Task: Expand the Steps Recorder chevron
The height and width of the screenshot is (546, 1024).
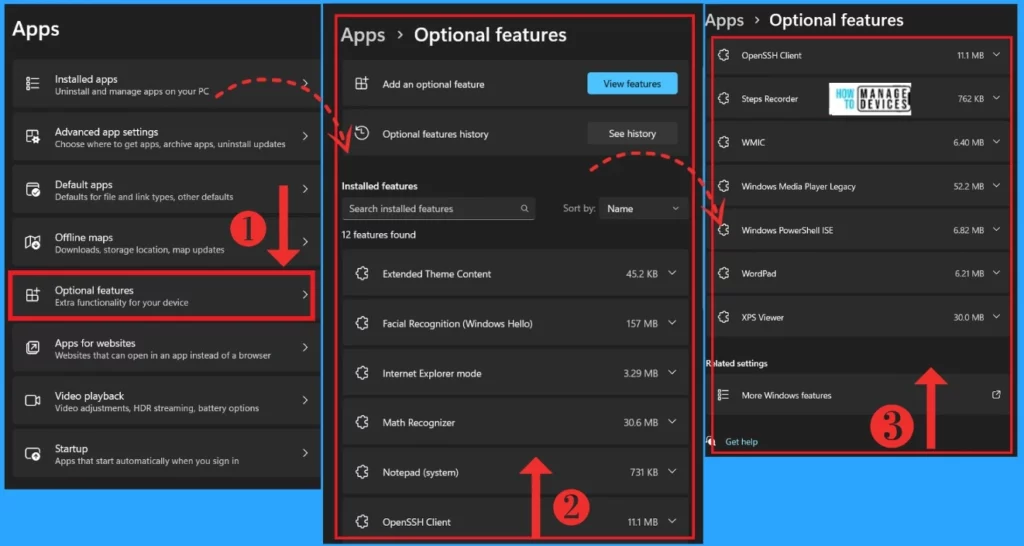Action: tap(997, 98)
